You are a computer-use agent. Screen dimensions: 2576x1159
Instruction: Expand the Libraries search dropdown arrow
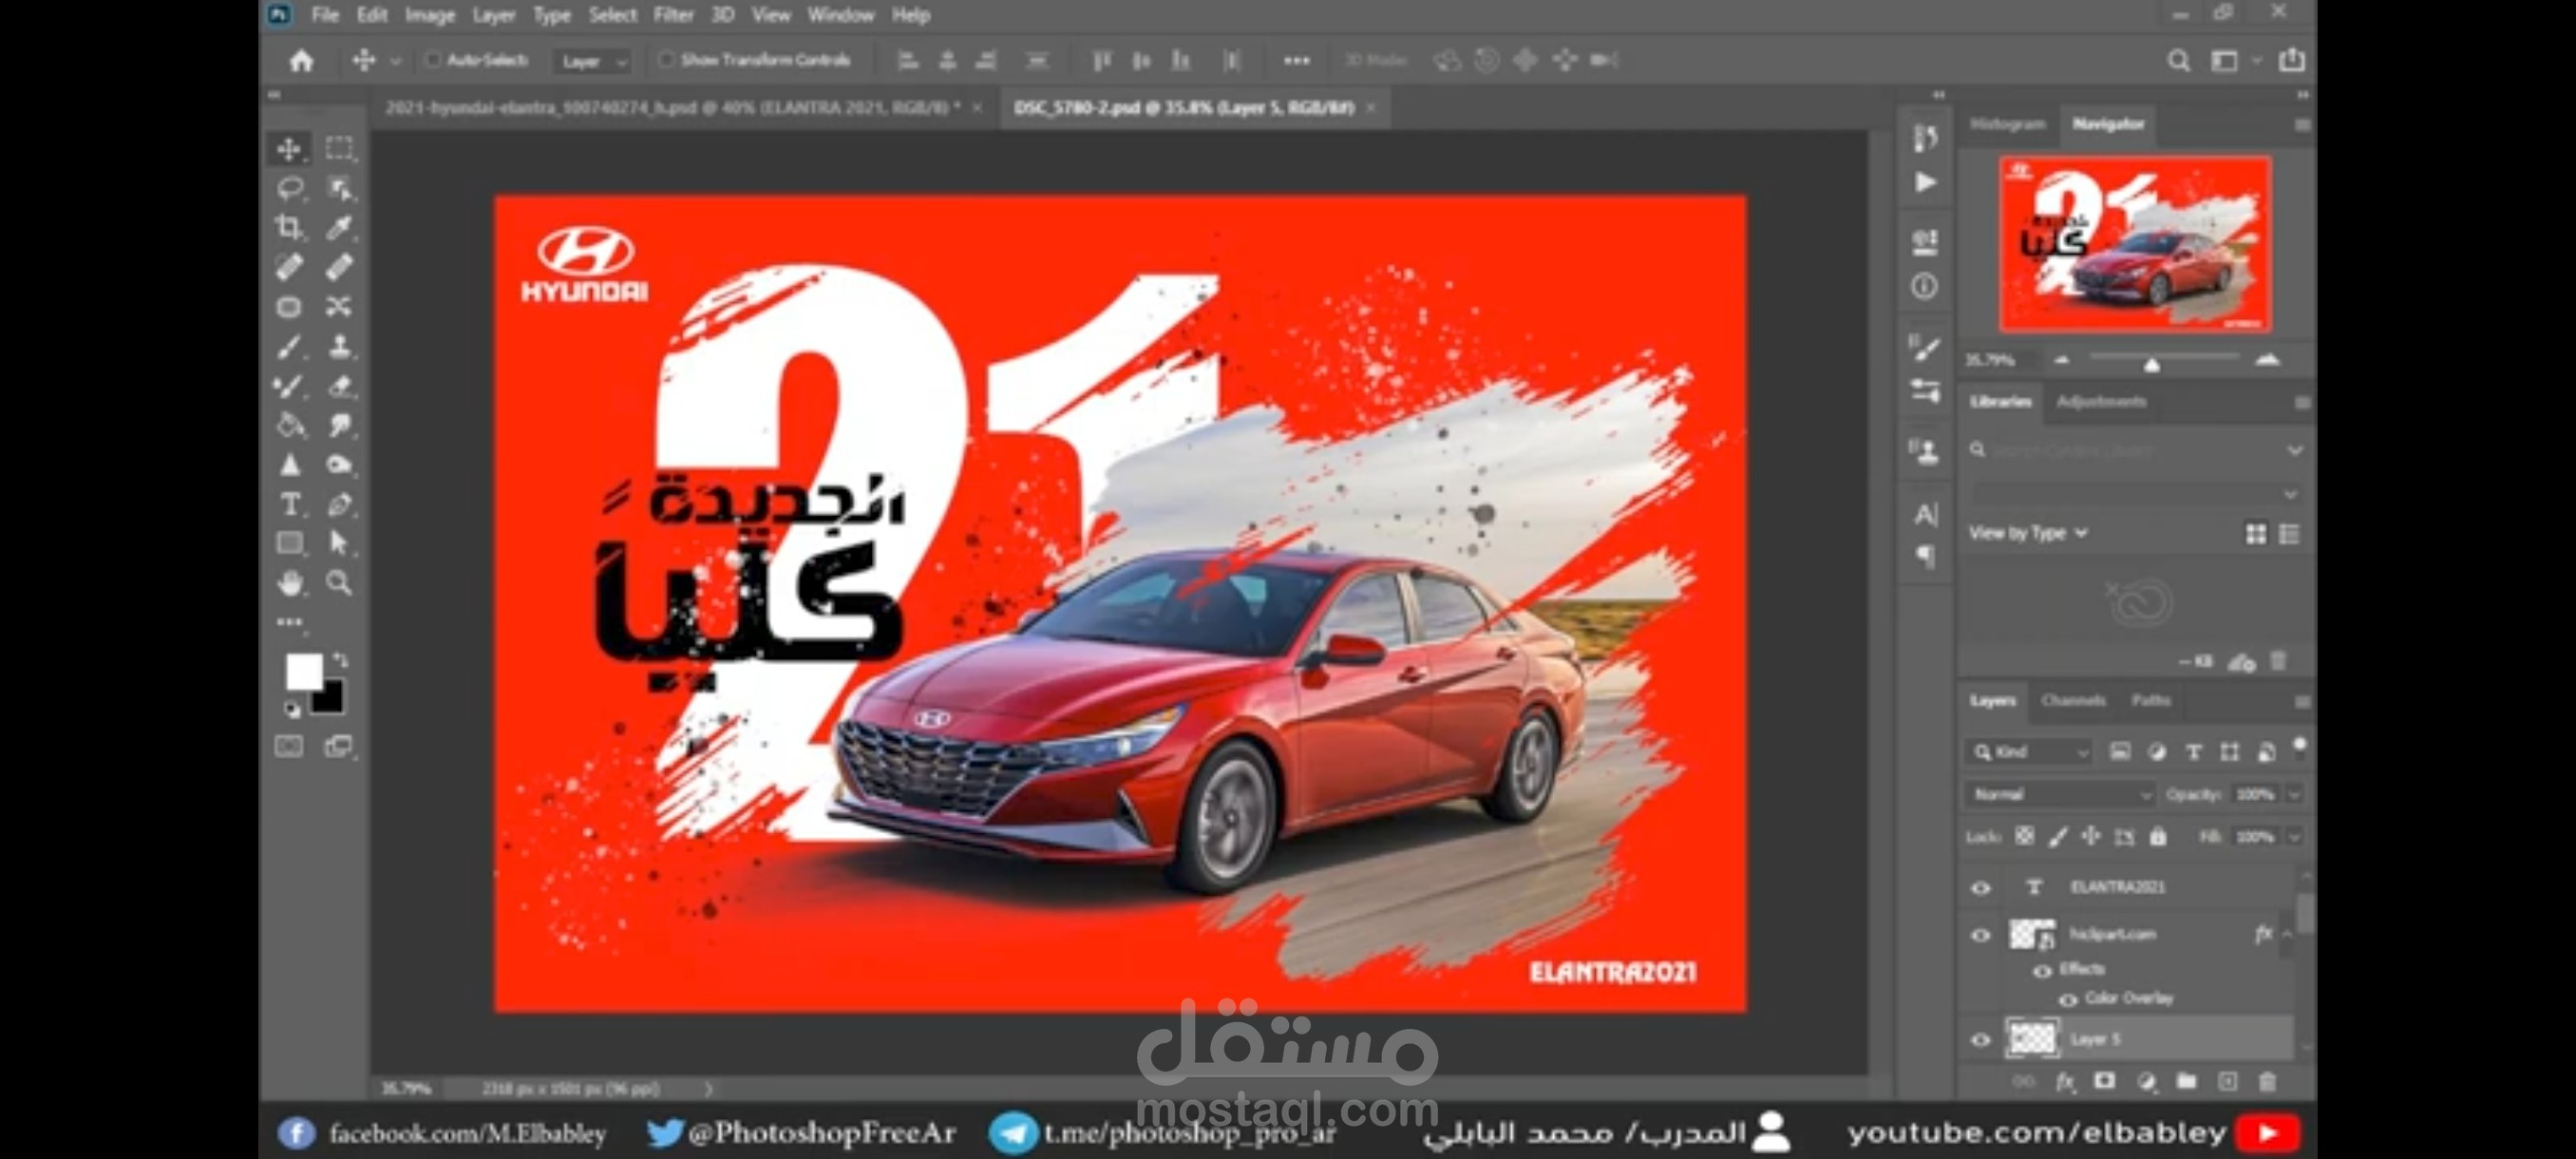[2295, 451]
